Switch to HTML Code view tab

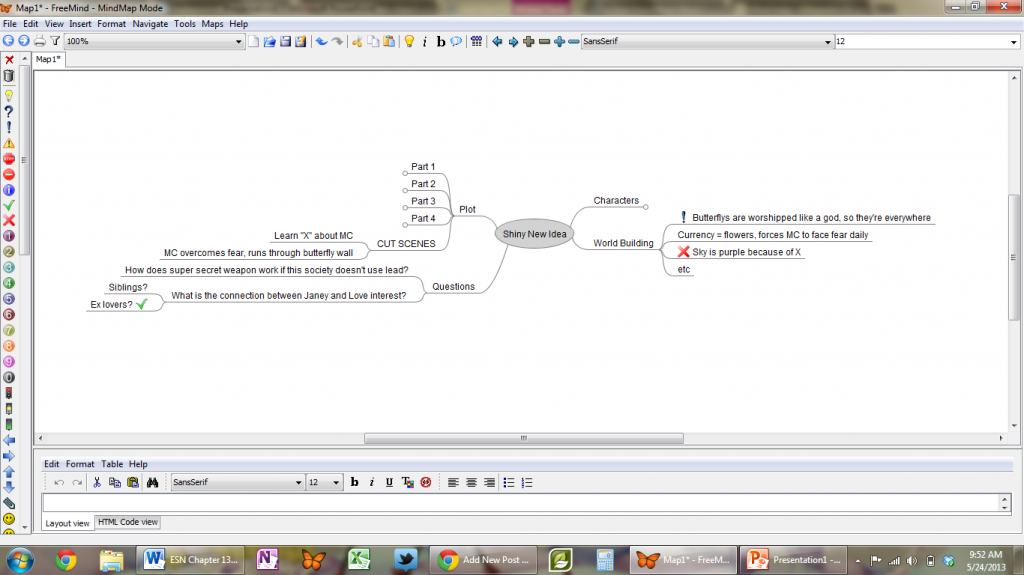tap(127, 522)
